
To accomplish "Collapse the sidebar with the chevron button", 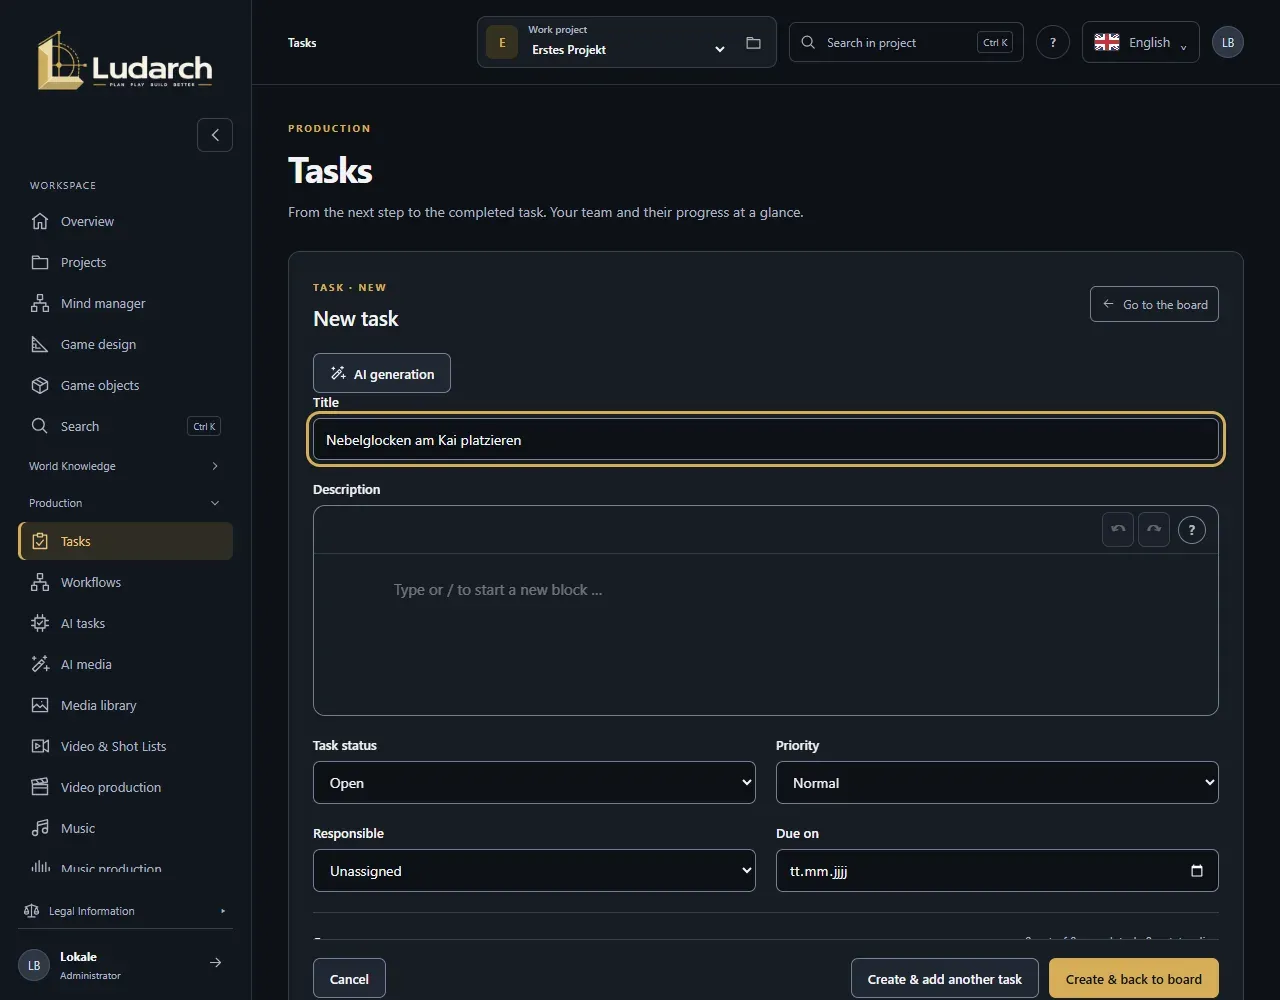I will point(215,135).
